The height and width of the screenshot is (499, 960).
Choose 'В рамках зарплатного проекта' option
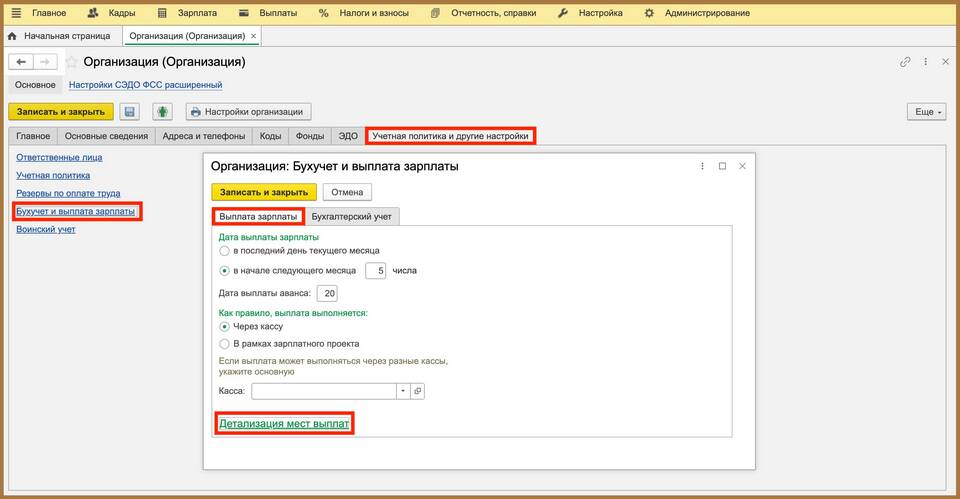[x=224, y=343]
